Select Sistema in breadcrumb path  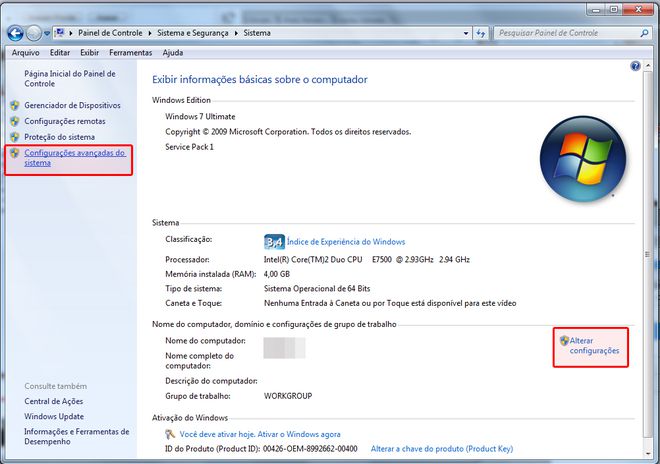point(257,33)
